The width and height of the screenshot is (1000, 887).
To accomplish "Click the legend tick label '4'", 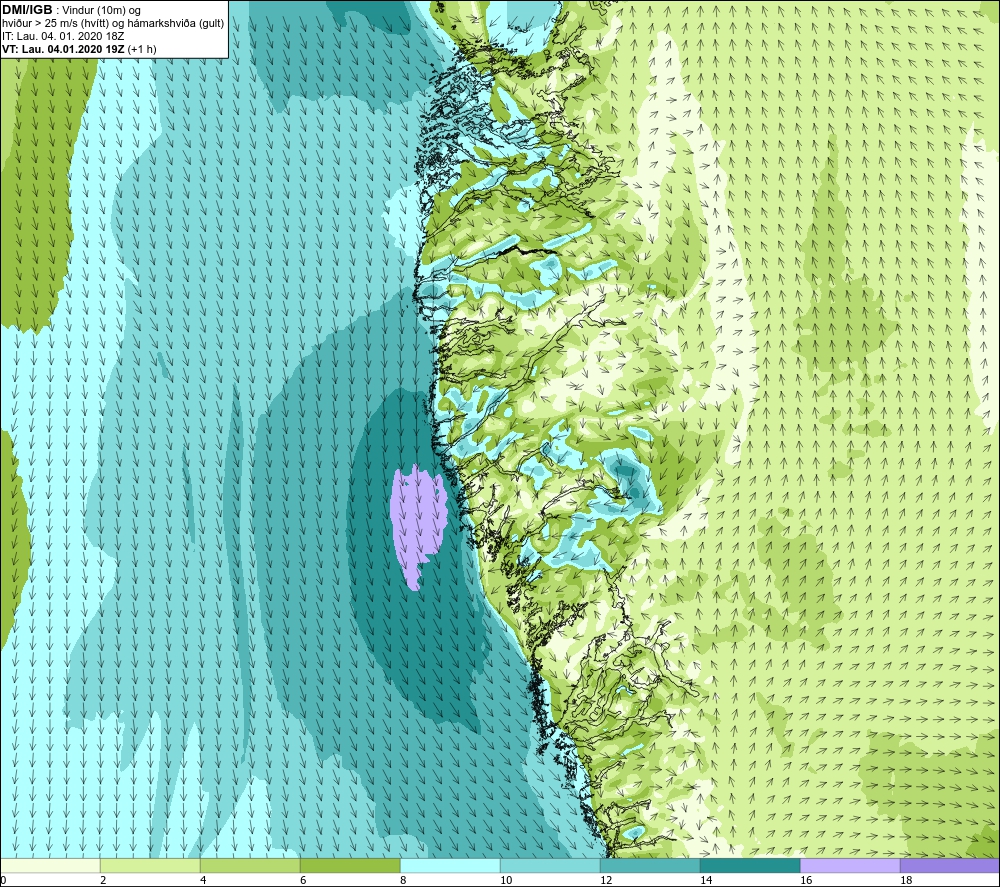I will click(203, 881).
